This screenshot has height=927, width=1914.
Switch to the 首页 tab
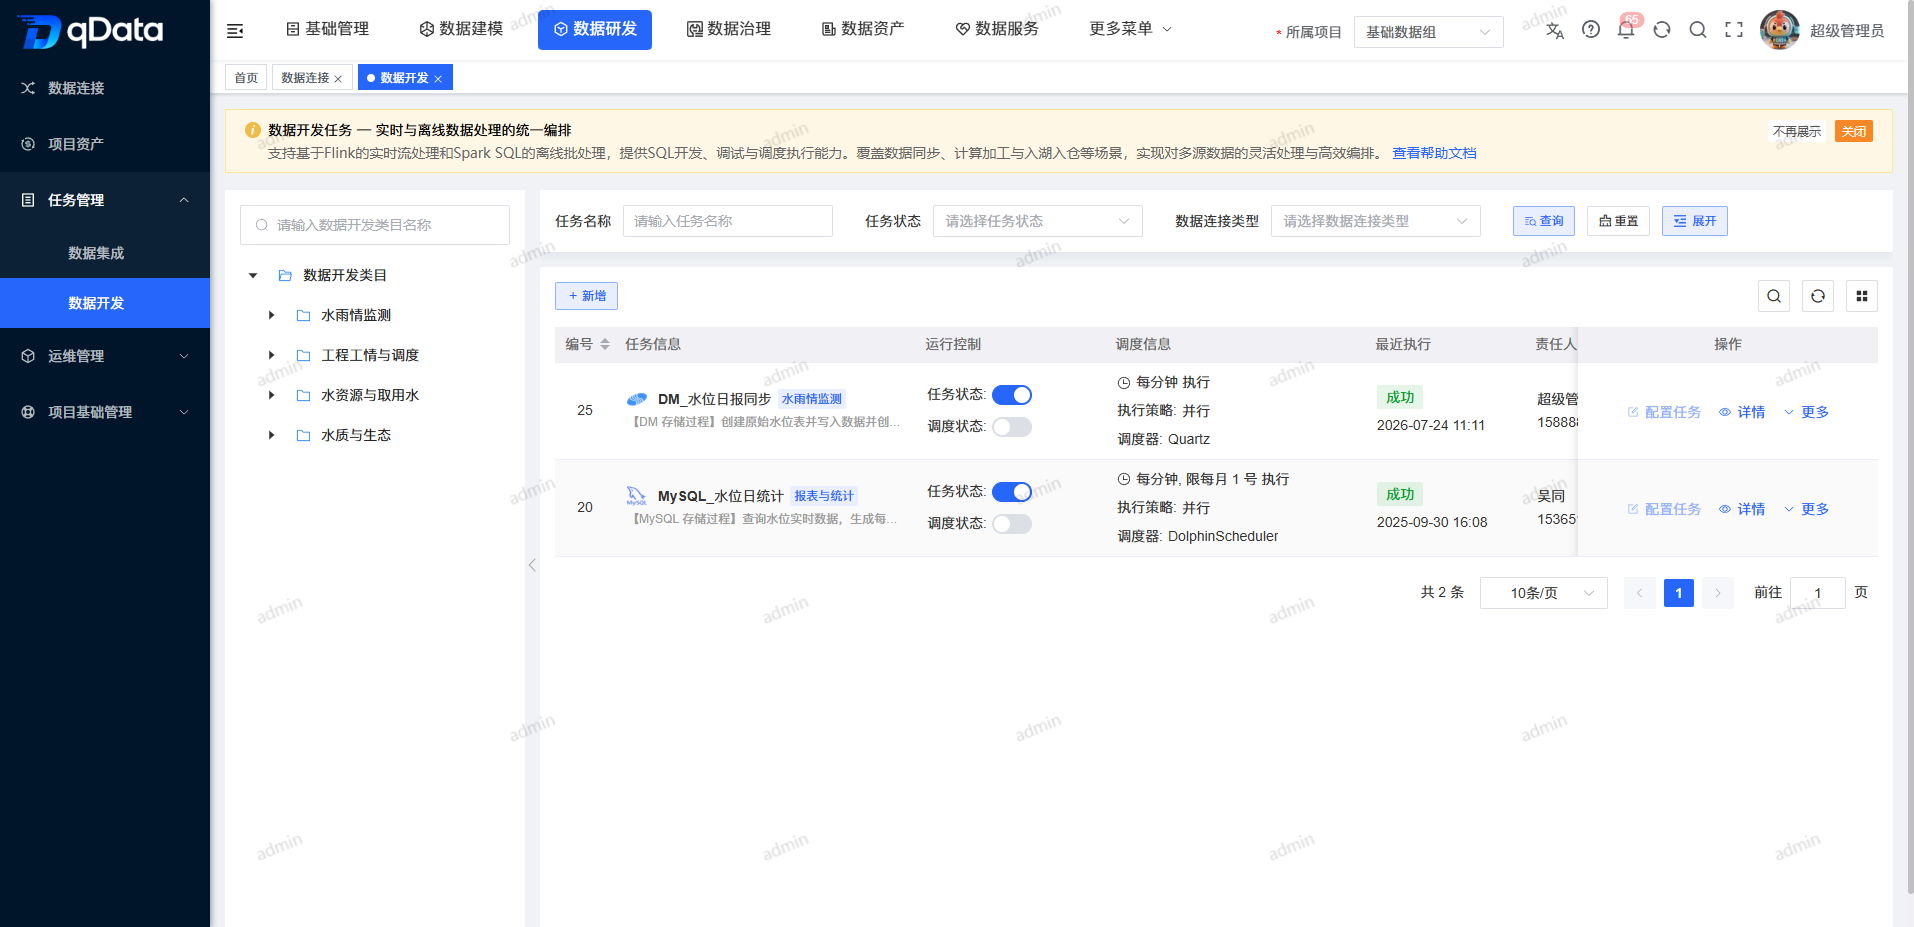(246, 77)
